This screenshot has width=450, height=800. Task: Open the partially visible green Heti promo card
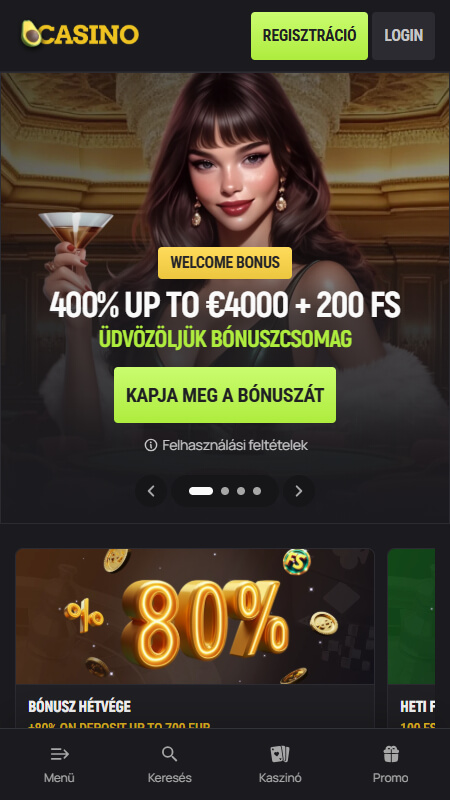[x=411, y=638]
